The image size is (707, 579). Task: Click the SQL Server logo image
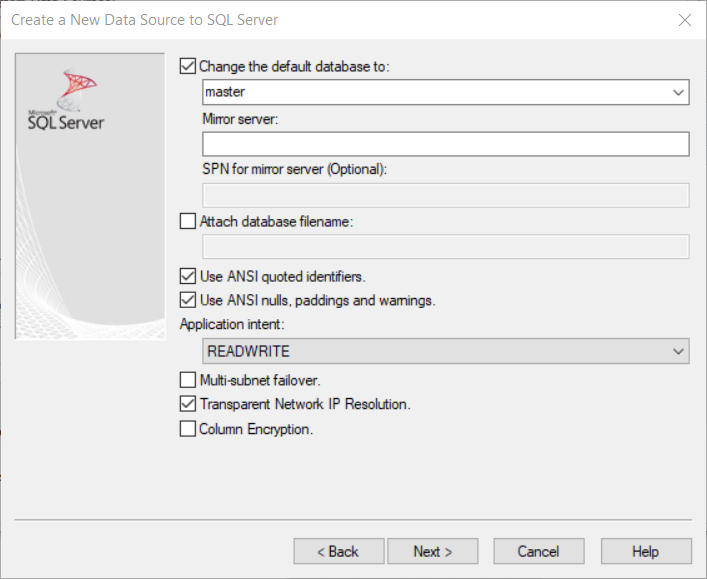66,100
